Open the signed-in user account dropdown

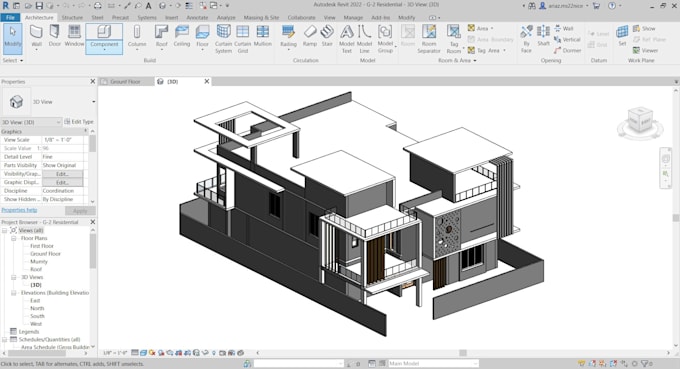tap(588, 6)
